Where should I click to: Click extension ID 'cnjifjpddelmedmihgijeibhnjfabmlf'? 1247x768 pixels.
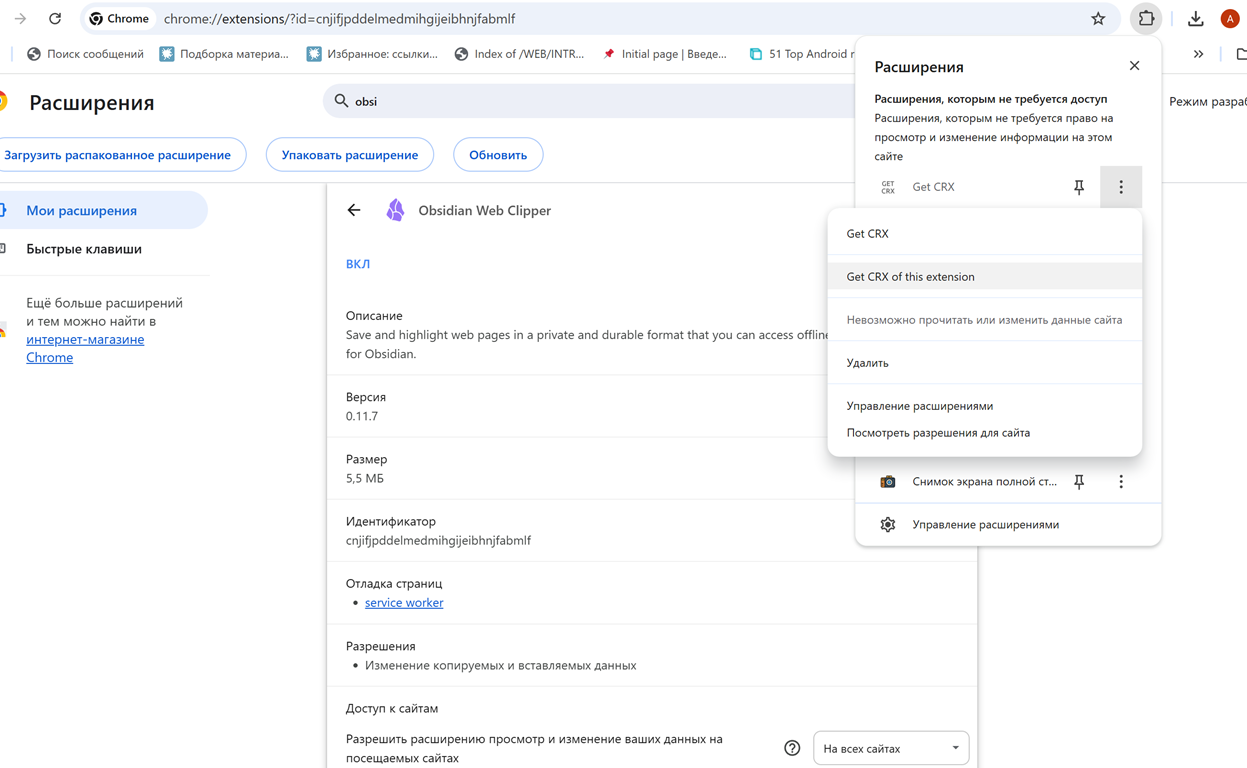pos(438,540)
